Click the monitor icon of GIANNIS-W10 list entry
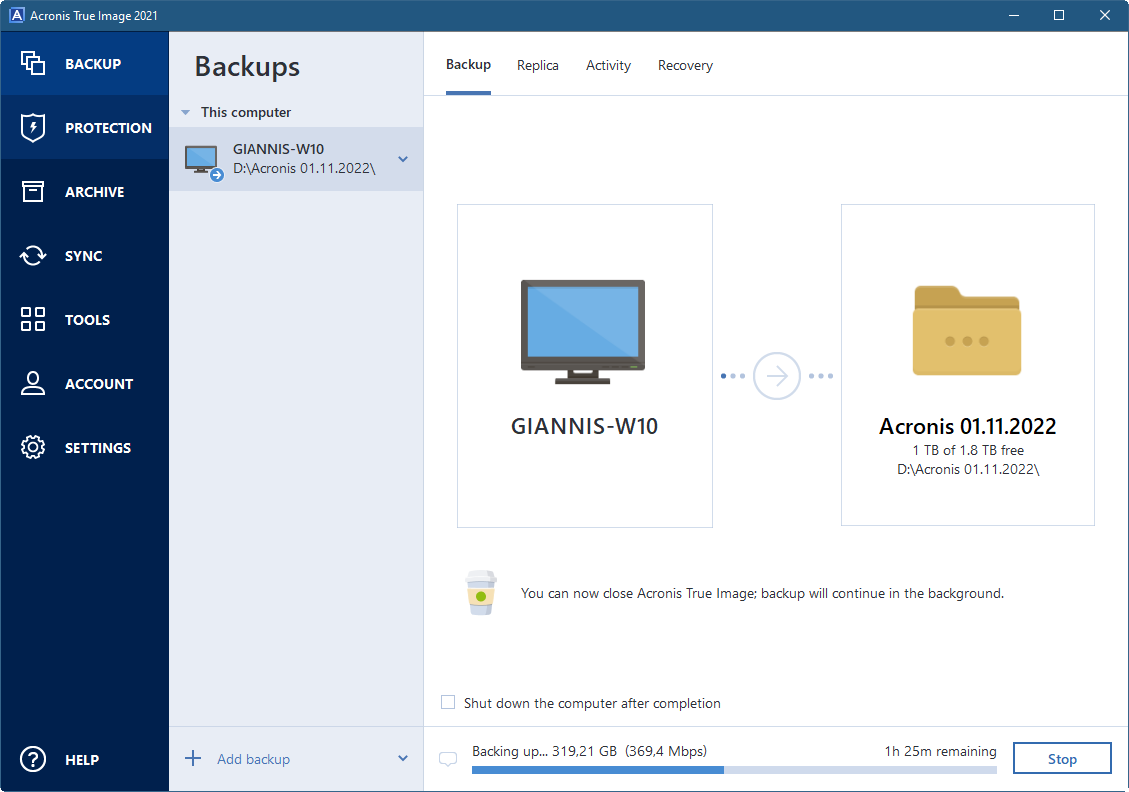This screenshot has width=1129, height=792. pyautogui.click(x=204, y=162)
